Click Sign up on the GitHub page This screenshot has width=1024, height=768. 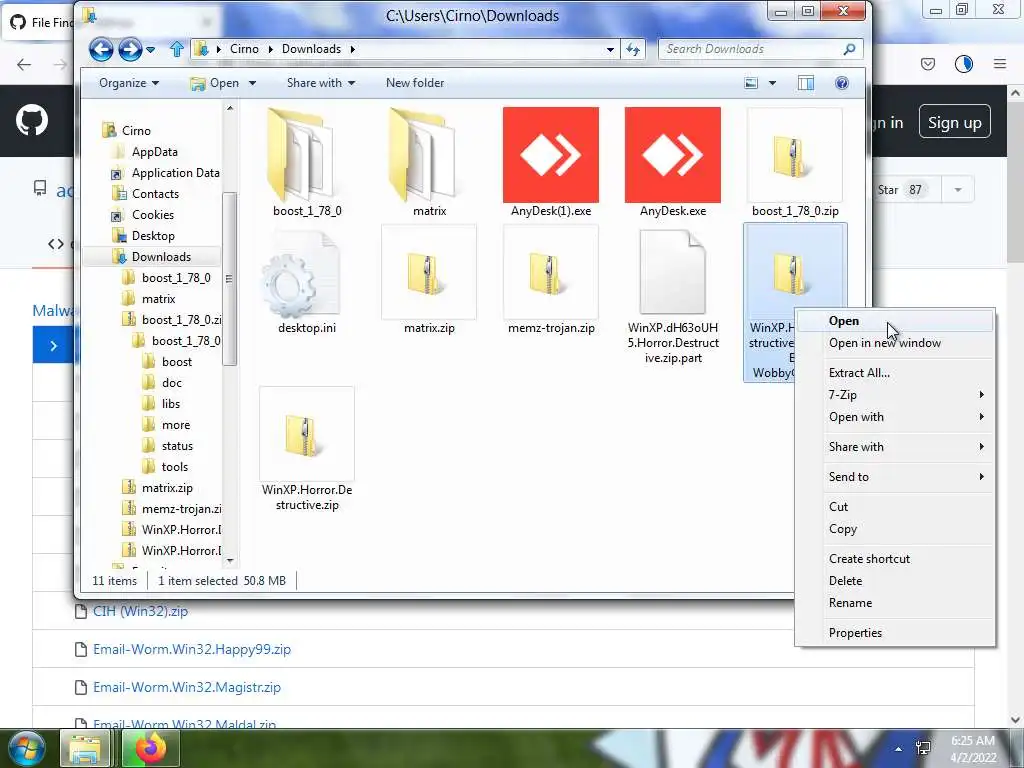pyautogui.click(x=954, y=122)
